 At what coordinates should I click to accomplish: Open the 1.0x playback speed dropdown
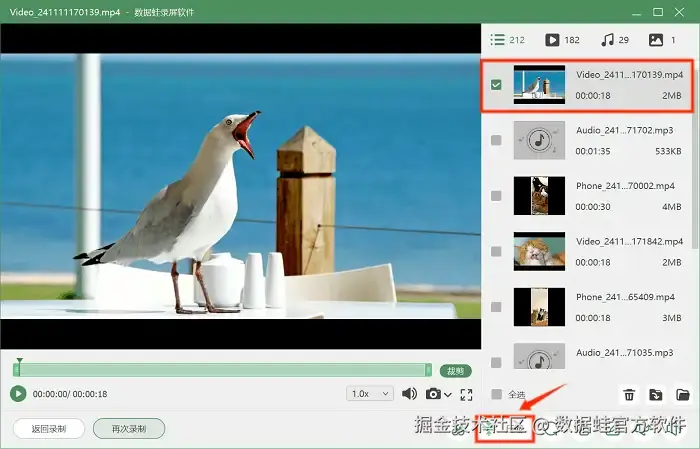click(x=370, y=394)
